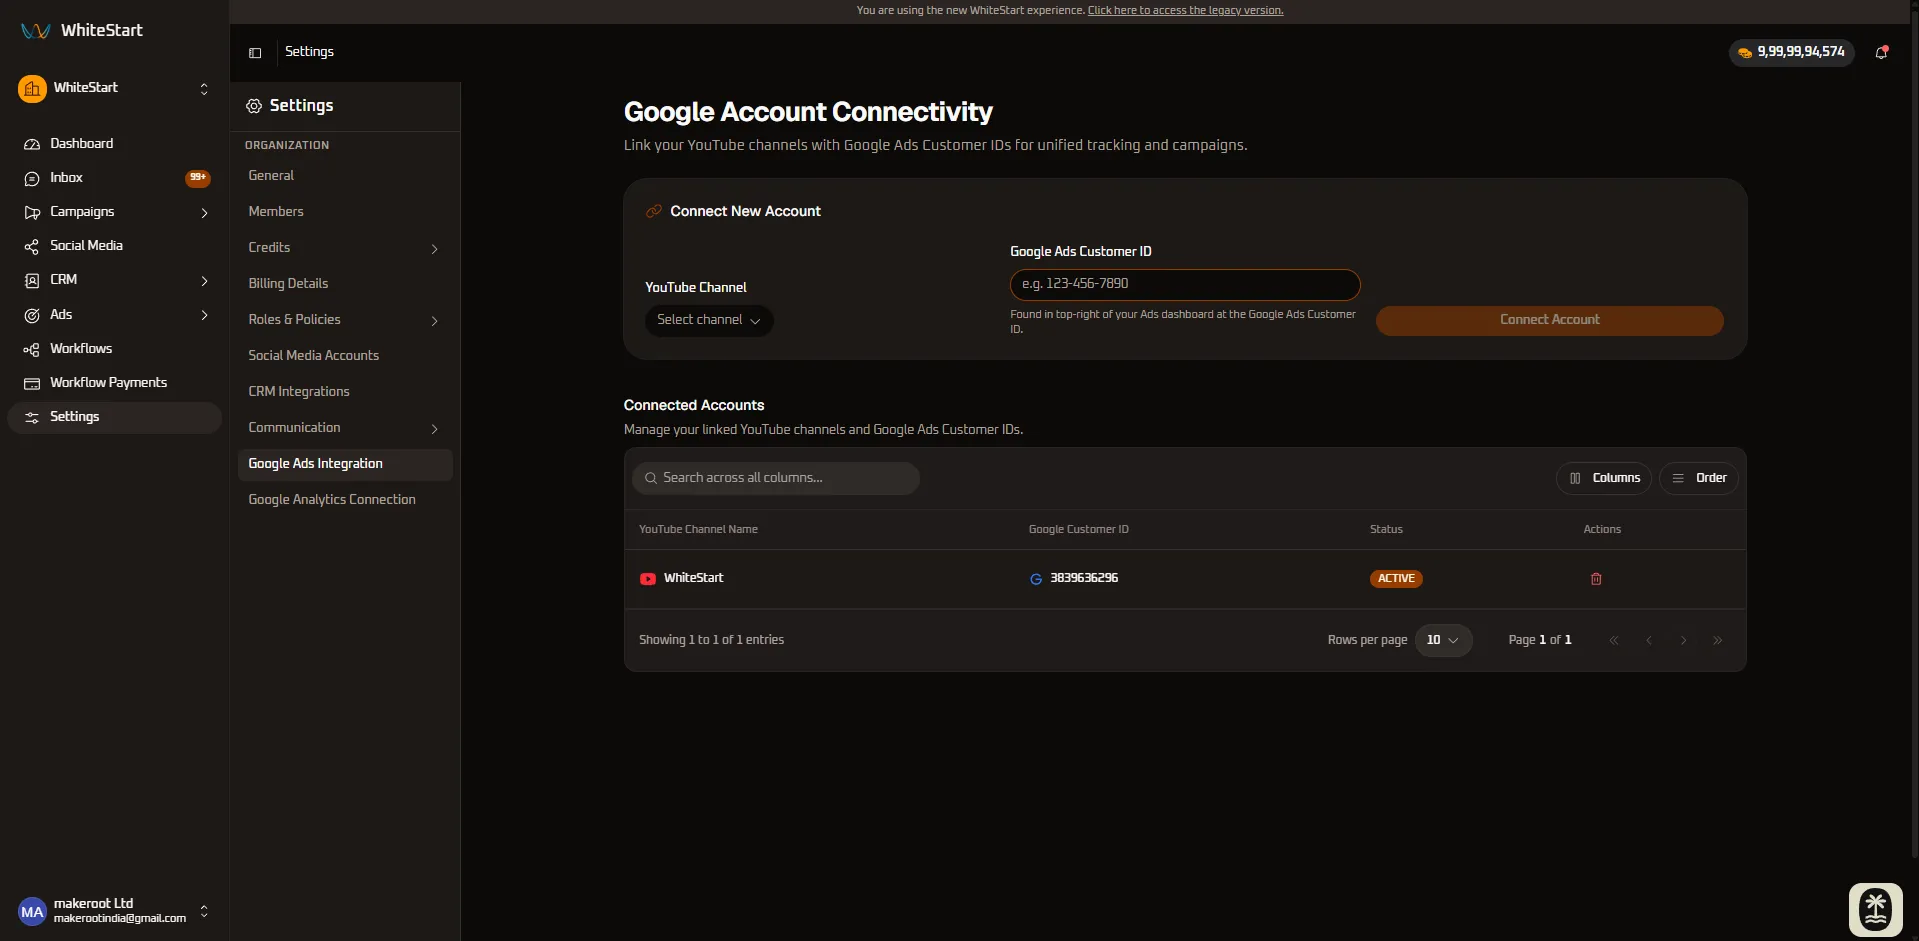The height and width of the screenshot is (941, 1919).
Task: Toggle the sidebar panel icon
Action: (255, 53)
